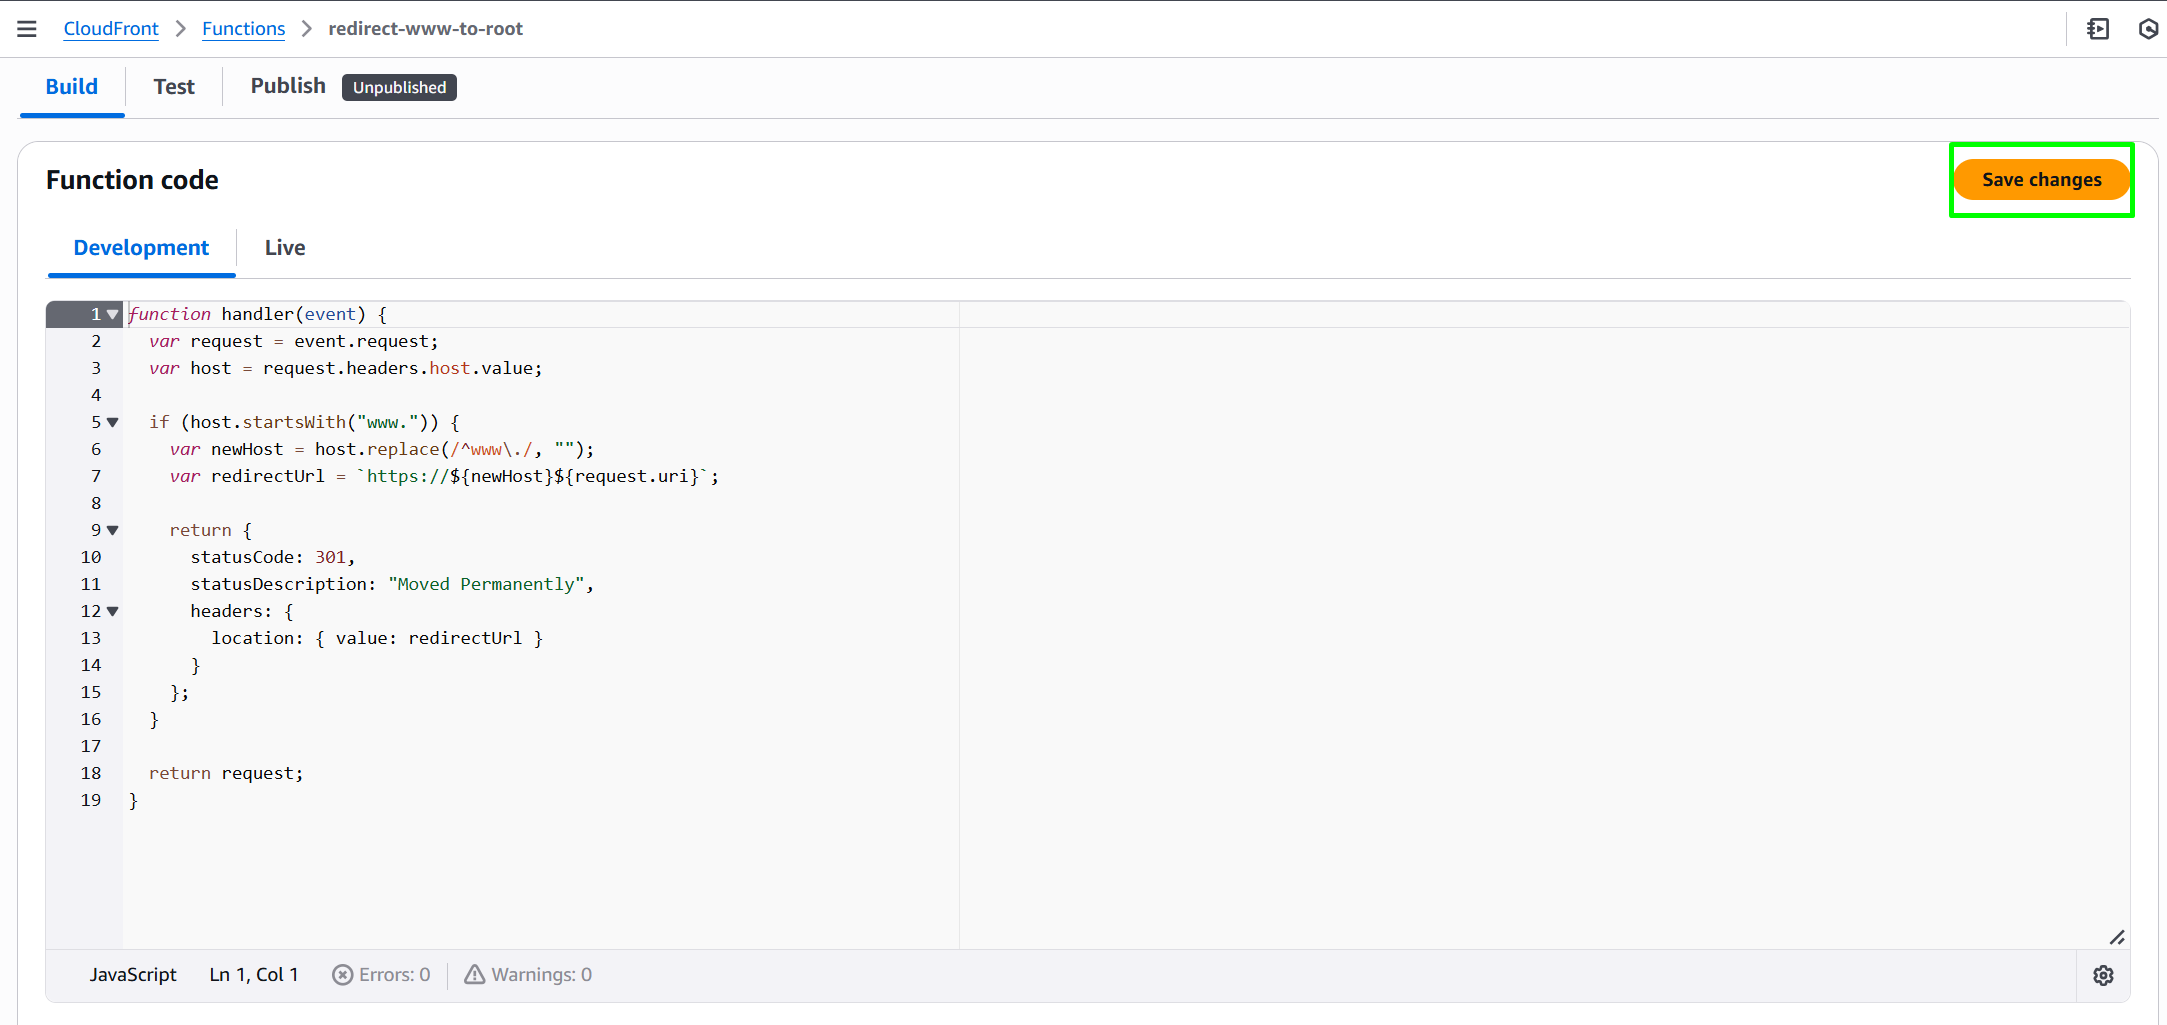Viewport: 2167px width, 1025px height.
Task: Click the Errors: 0 indicator
Action: pos(381,975)
